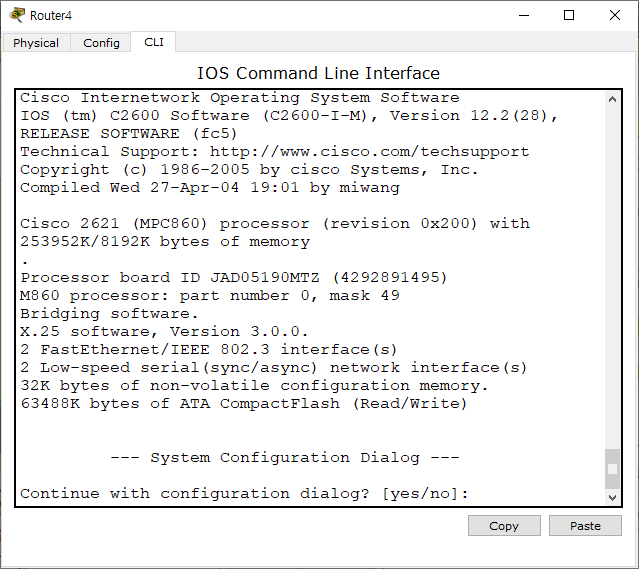Viewport: 639px width, 569px height.
Task: Click the 'IOS Command Line Interface' heading
Action: (x=319, y=73)
